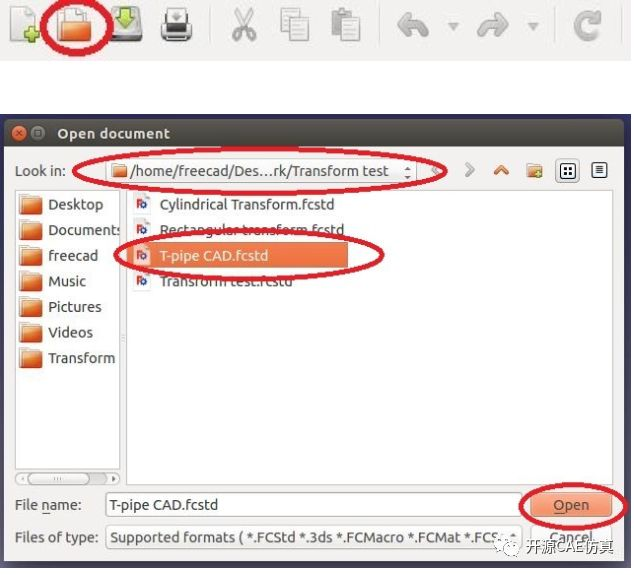This screenshot has width=634, height=575.
Task: Switch to icon list view mode
Action: click(568, 171)
